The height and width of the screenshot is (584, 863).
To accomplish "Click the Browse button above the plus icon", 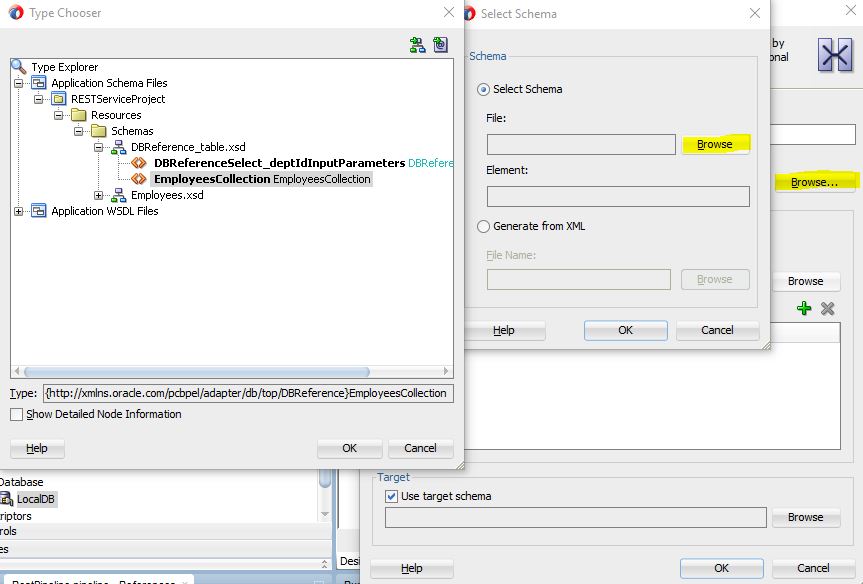I will 806,281.
